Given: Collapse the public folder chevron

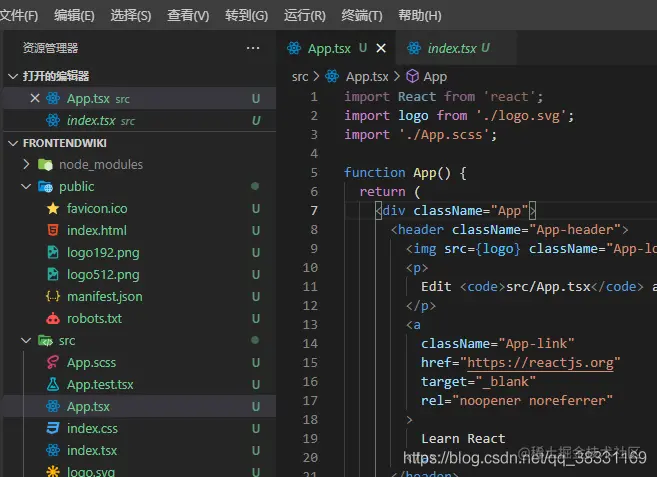Looking at the screenshot, I should tap(26, 187).
